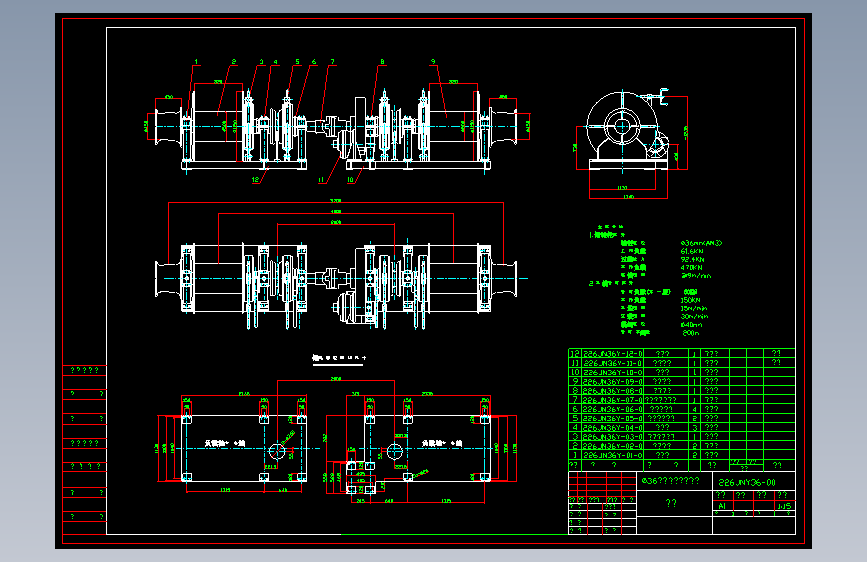867x562 pixels.
Task: Select part number 226JN36Y-09-0 in parts list
Action: [x=613, y=382]
